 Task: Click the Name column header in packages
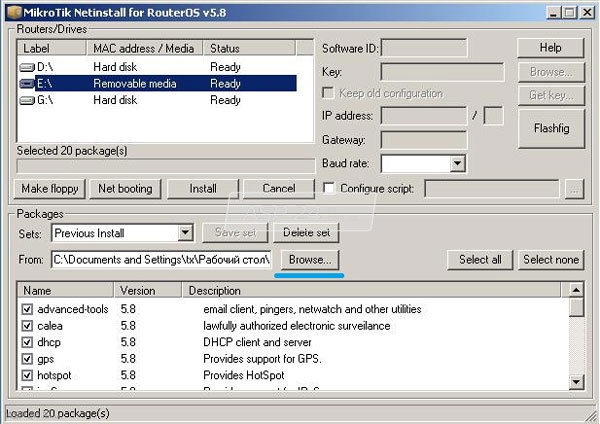tap(66, 291)
